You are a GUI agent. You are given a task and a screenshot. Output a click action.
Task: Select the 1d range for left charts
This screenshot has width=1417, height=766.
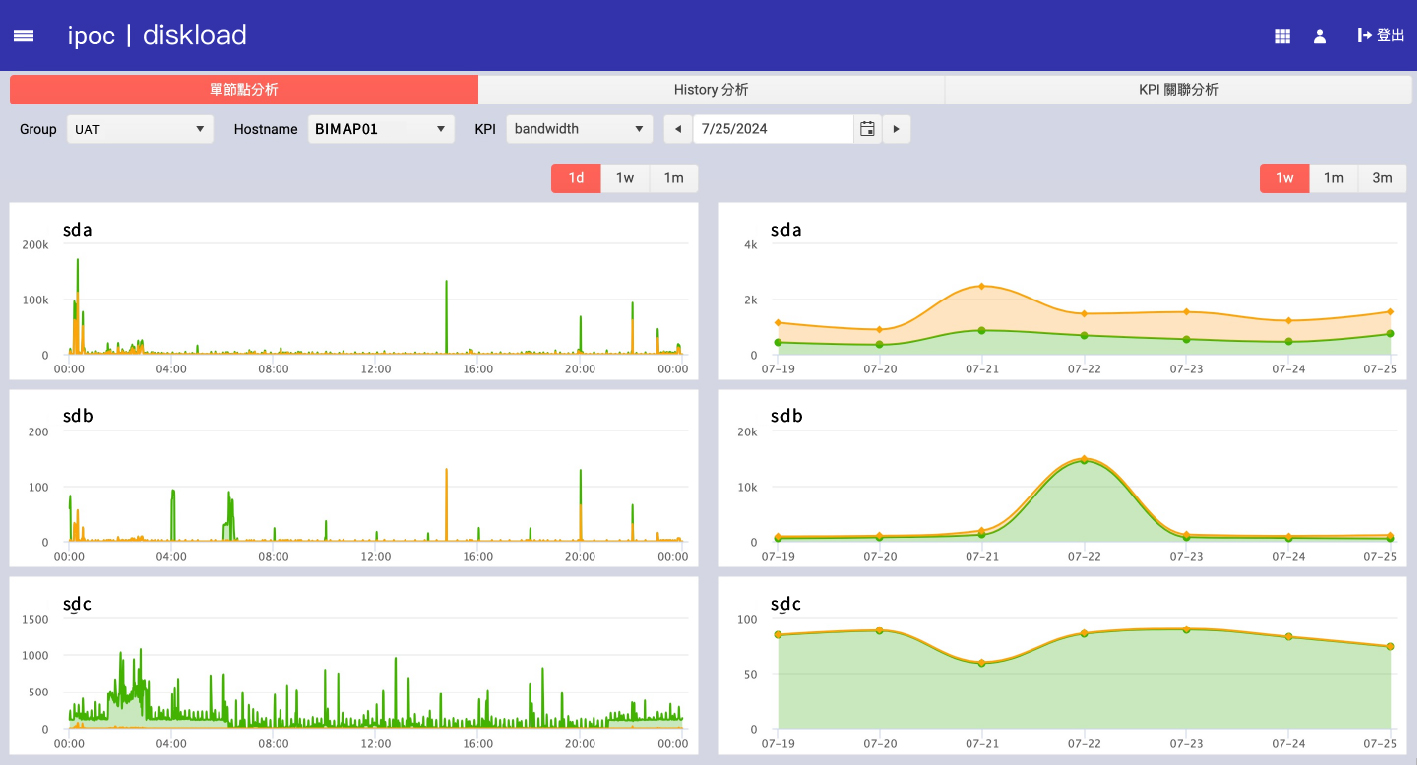576,178
